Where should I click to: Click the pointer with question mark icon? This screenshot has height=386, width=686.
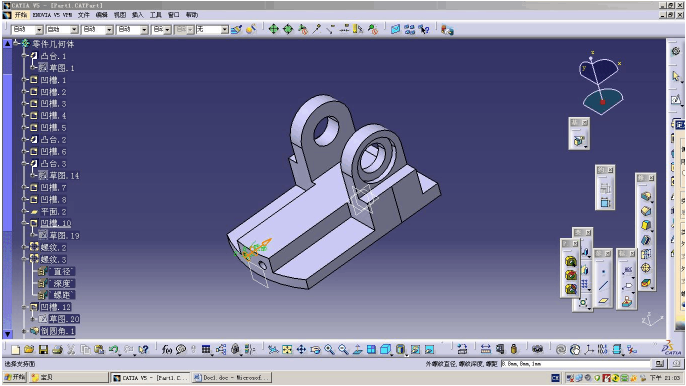[x=424, y=29]
